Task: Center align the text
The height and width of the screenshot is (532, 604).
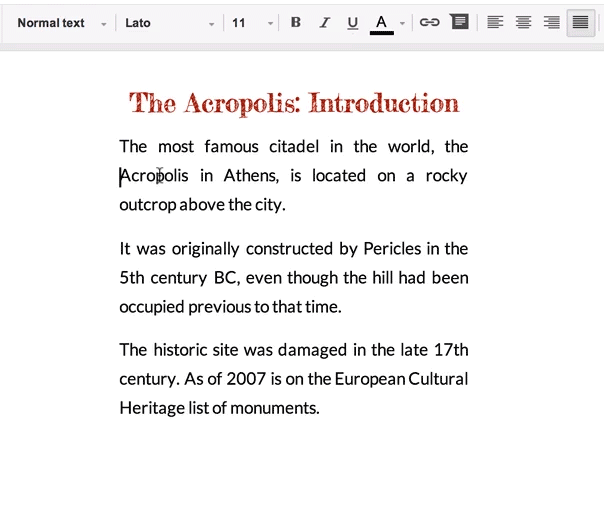Action: point(523,22)
